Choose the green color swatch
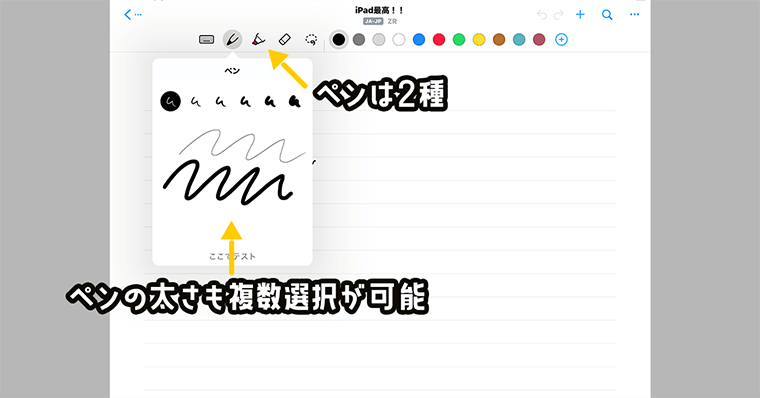 (x=459, y=40)
